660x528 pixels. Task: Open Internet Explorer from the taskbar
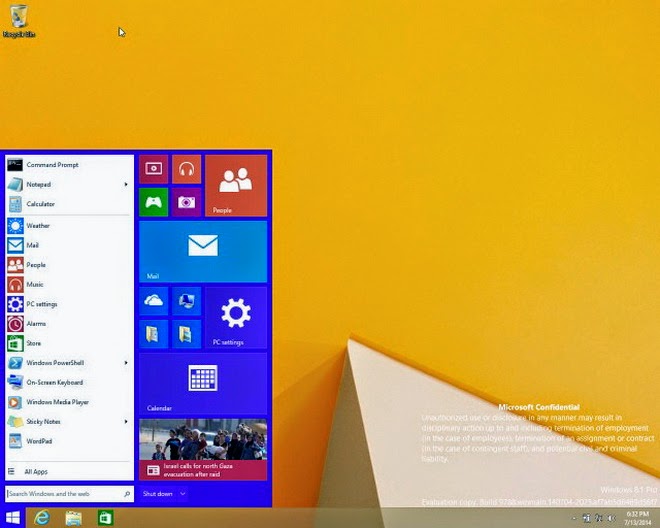42,518
